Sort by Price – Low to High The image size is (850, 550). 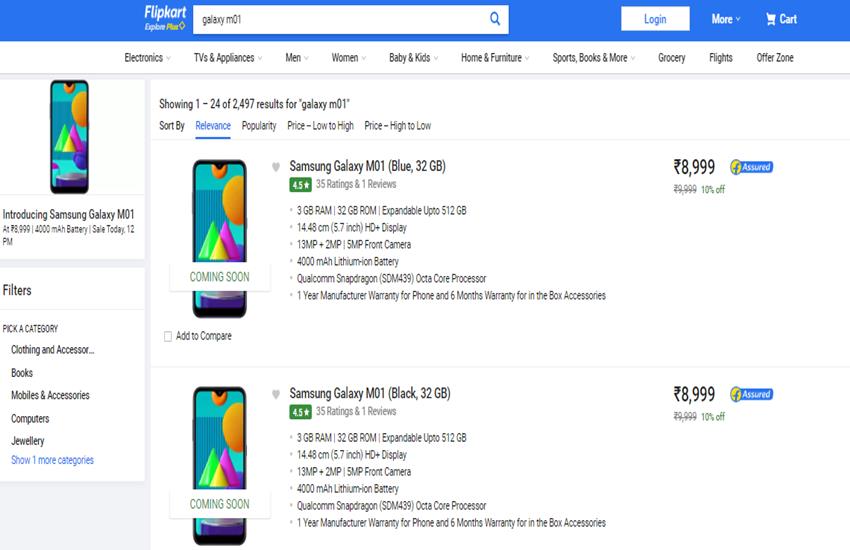click(x=320, y=126)
